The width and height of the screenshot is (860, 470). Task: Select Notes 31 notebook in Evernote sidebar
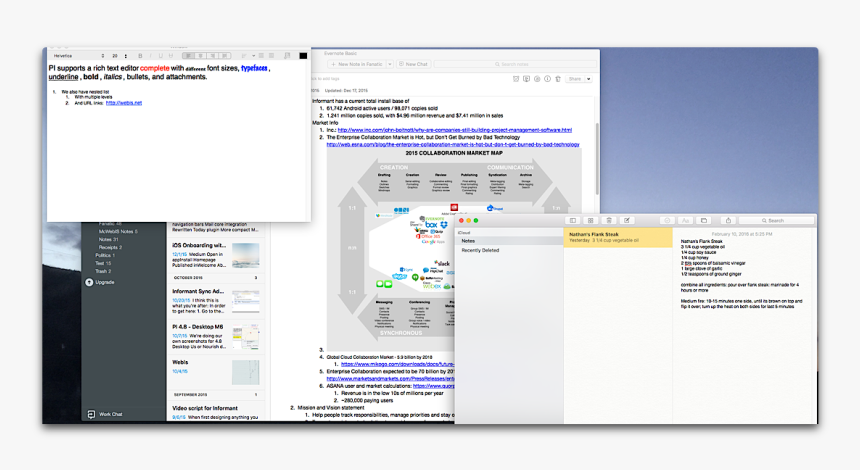click(109, 240)
